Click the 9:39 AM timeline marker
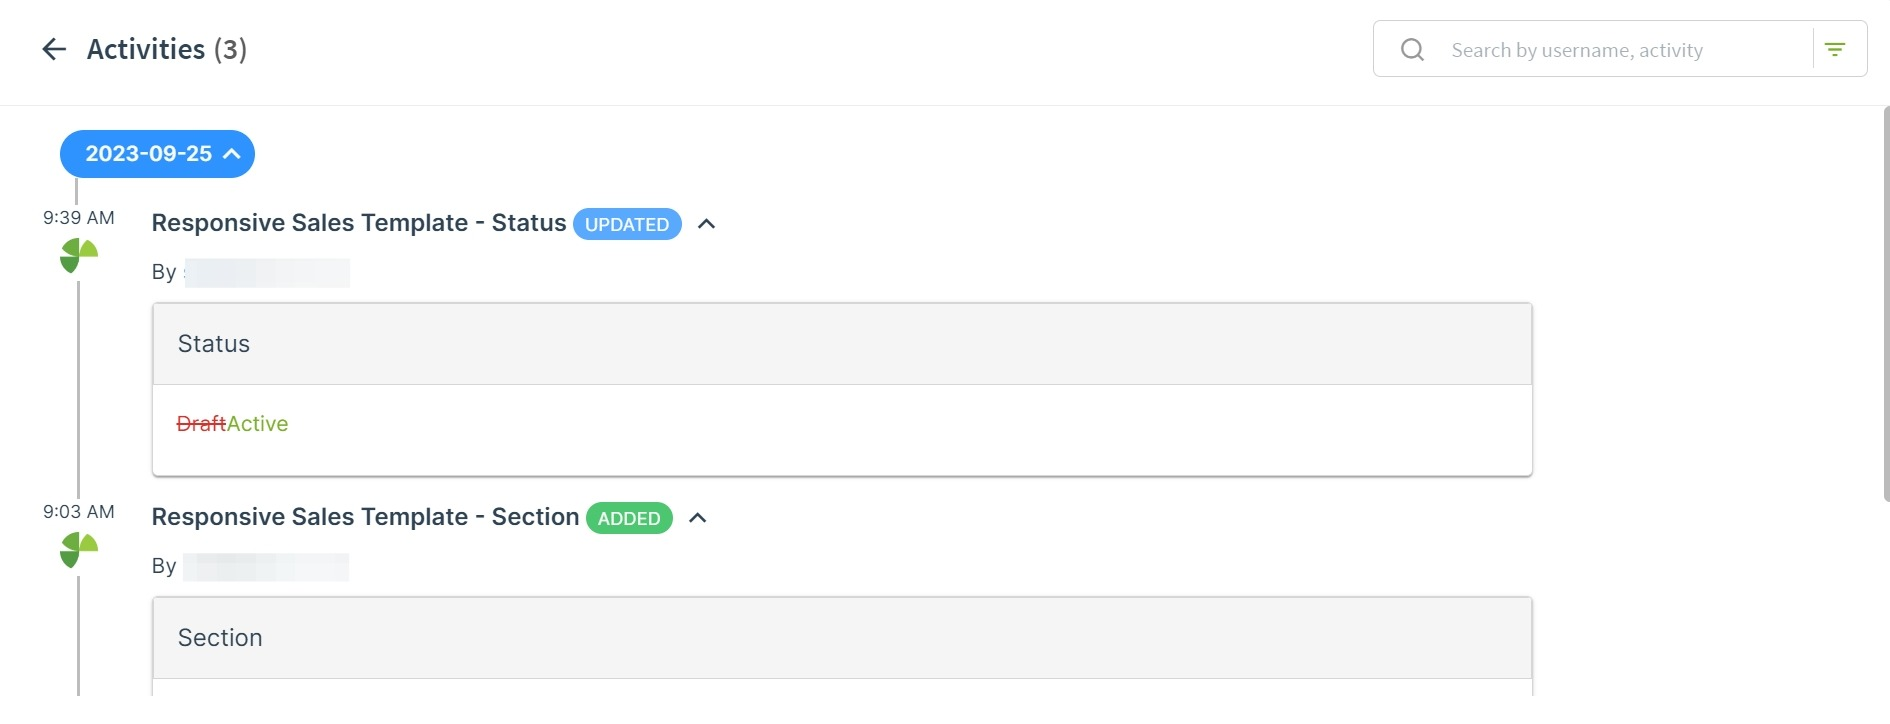The image size is (1890, 724). pos(79,217)
